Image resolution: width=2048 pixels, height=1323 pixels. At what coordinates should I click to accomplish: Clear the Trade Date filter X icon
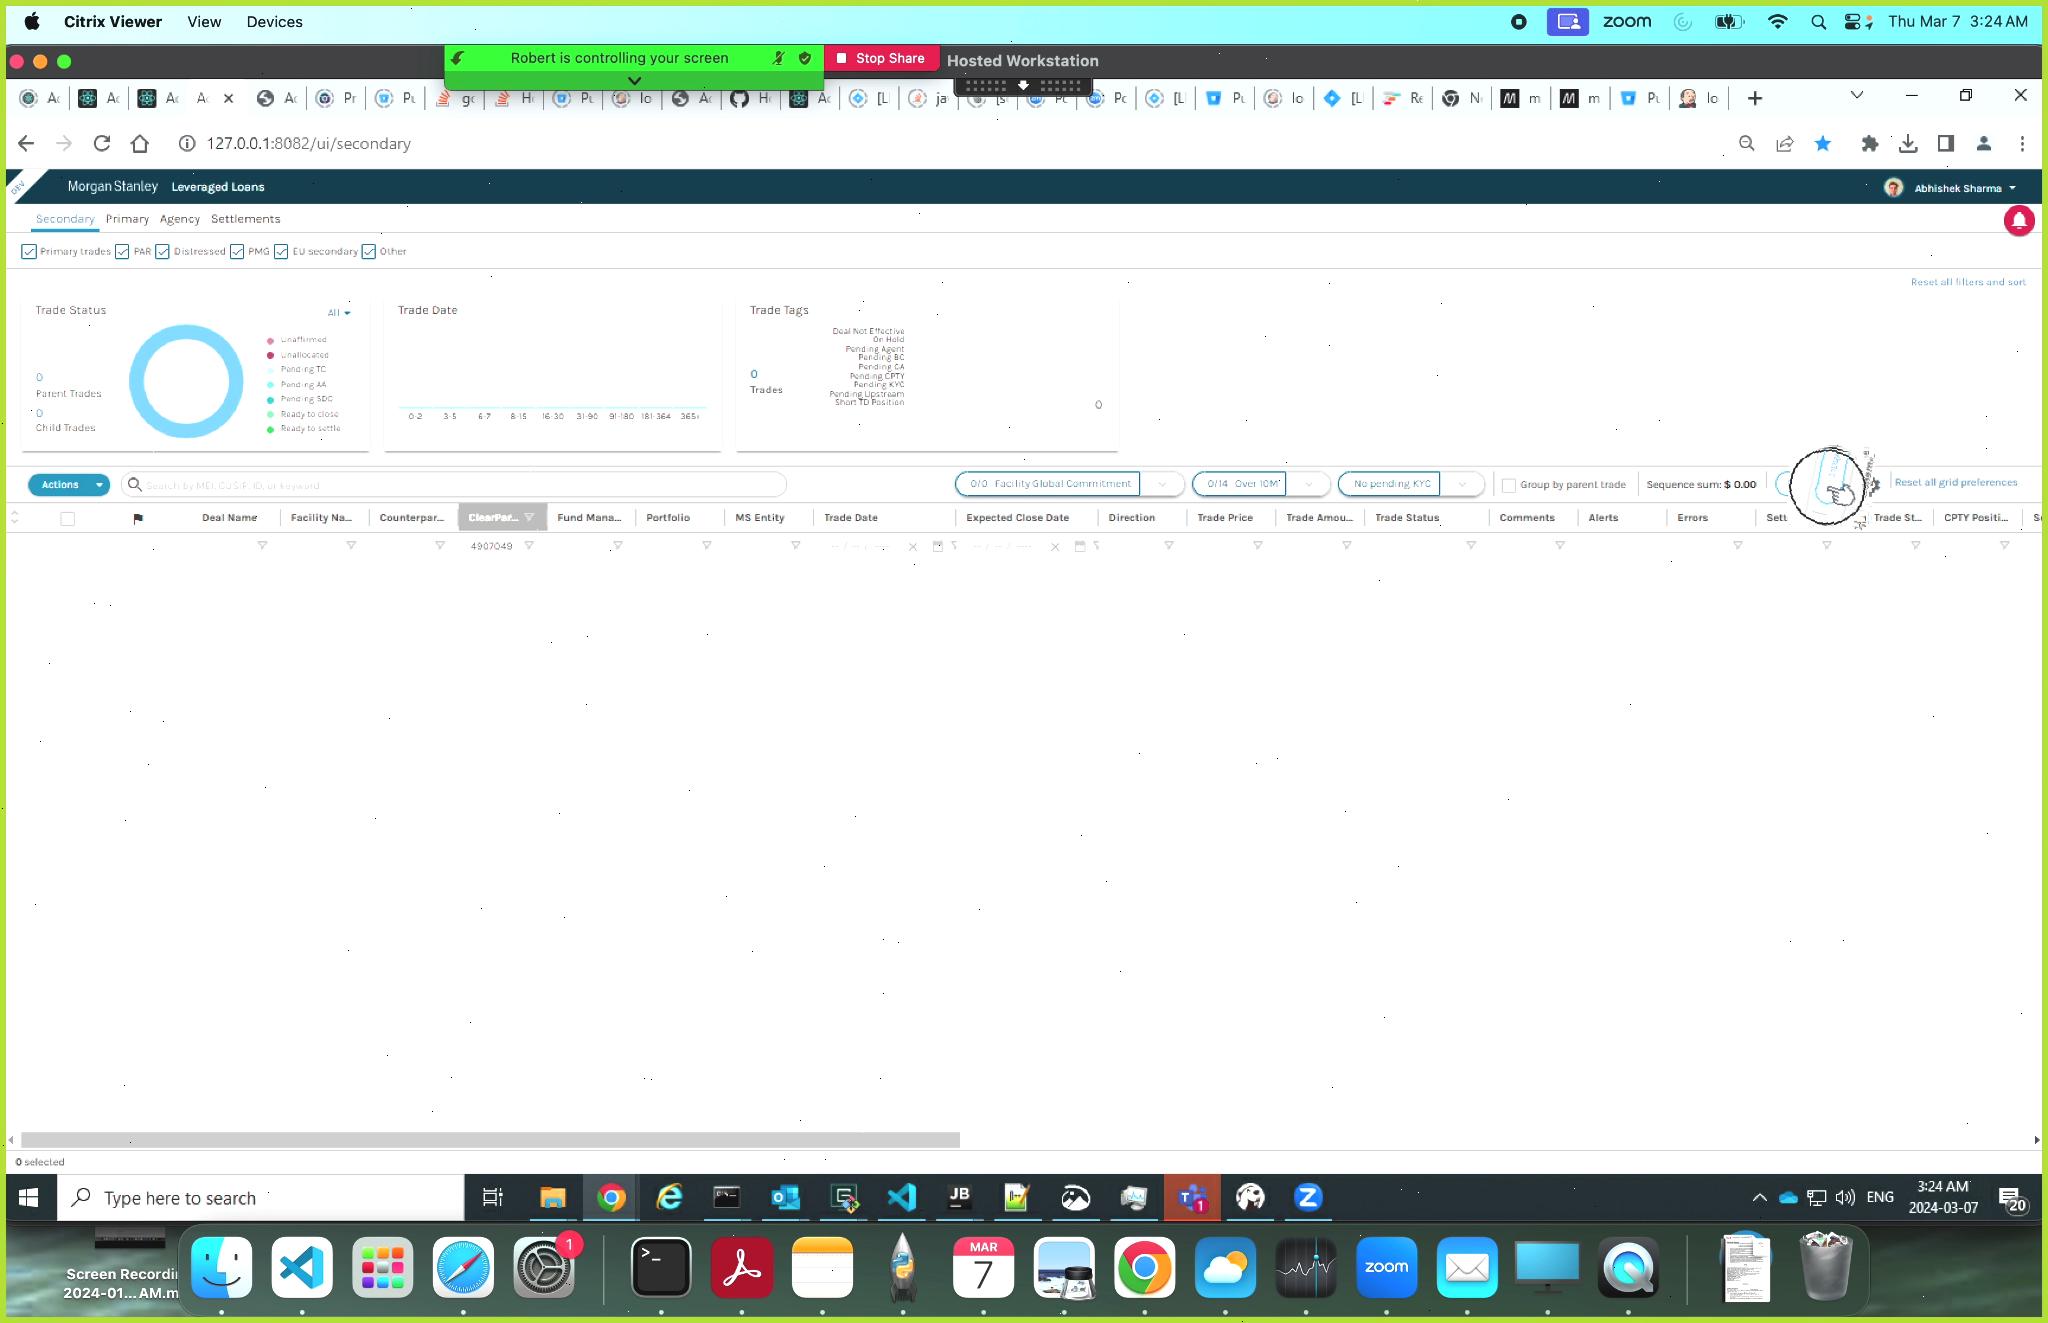(912, 547)
